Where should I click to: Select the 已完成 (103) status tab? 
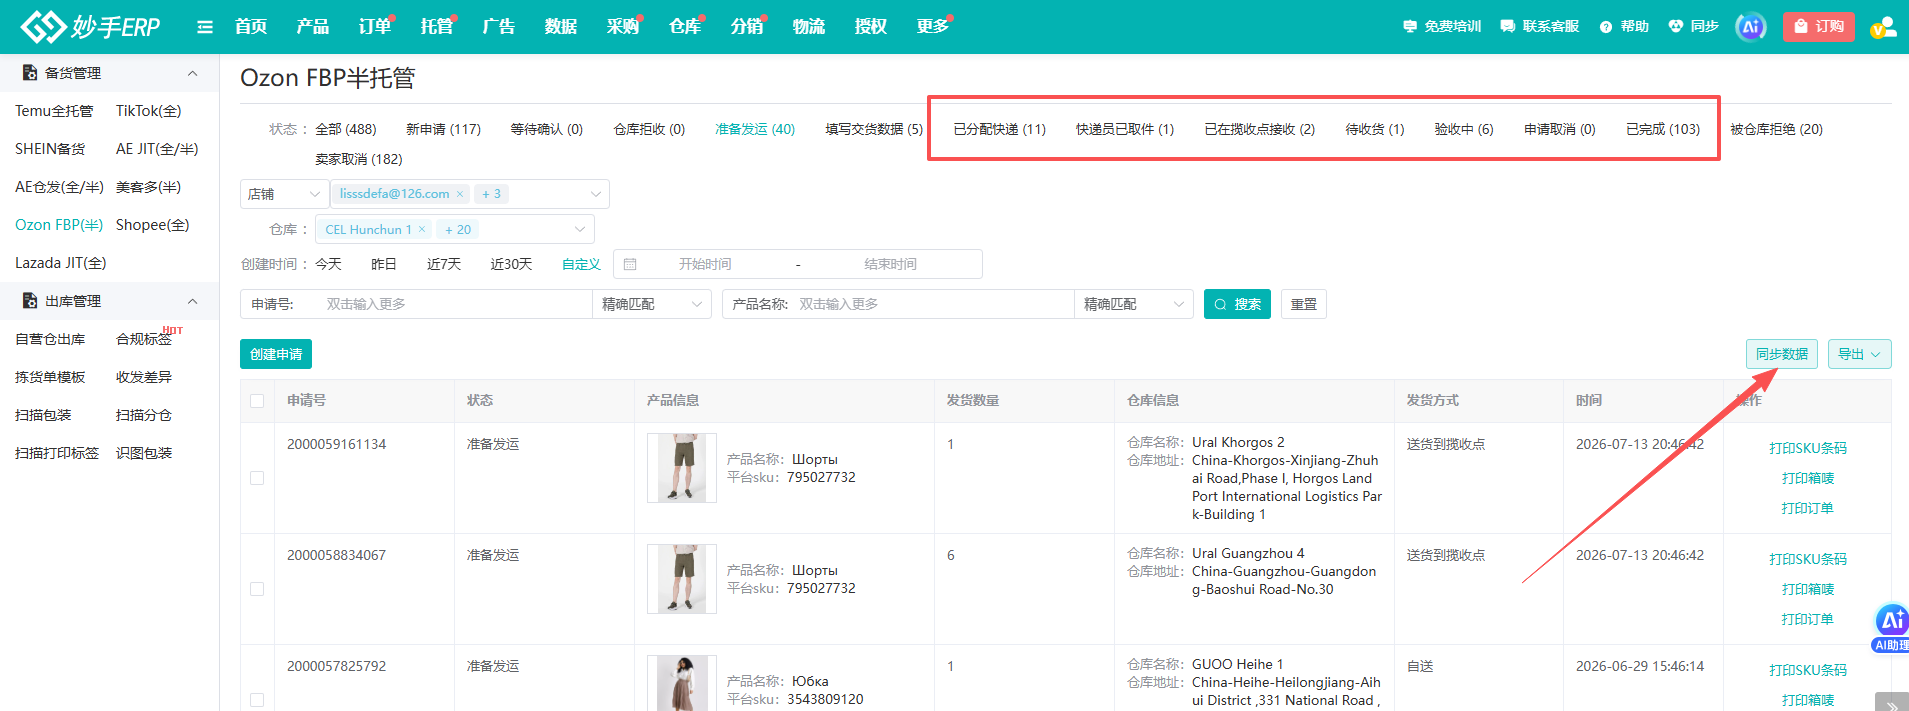coord(1662,129)
